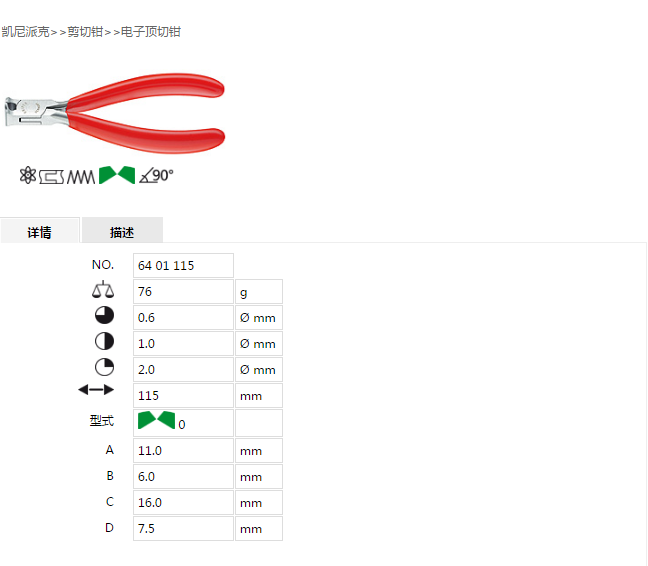Click the three-quarter filled circle wire icon

click(x=104, y=316)
